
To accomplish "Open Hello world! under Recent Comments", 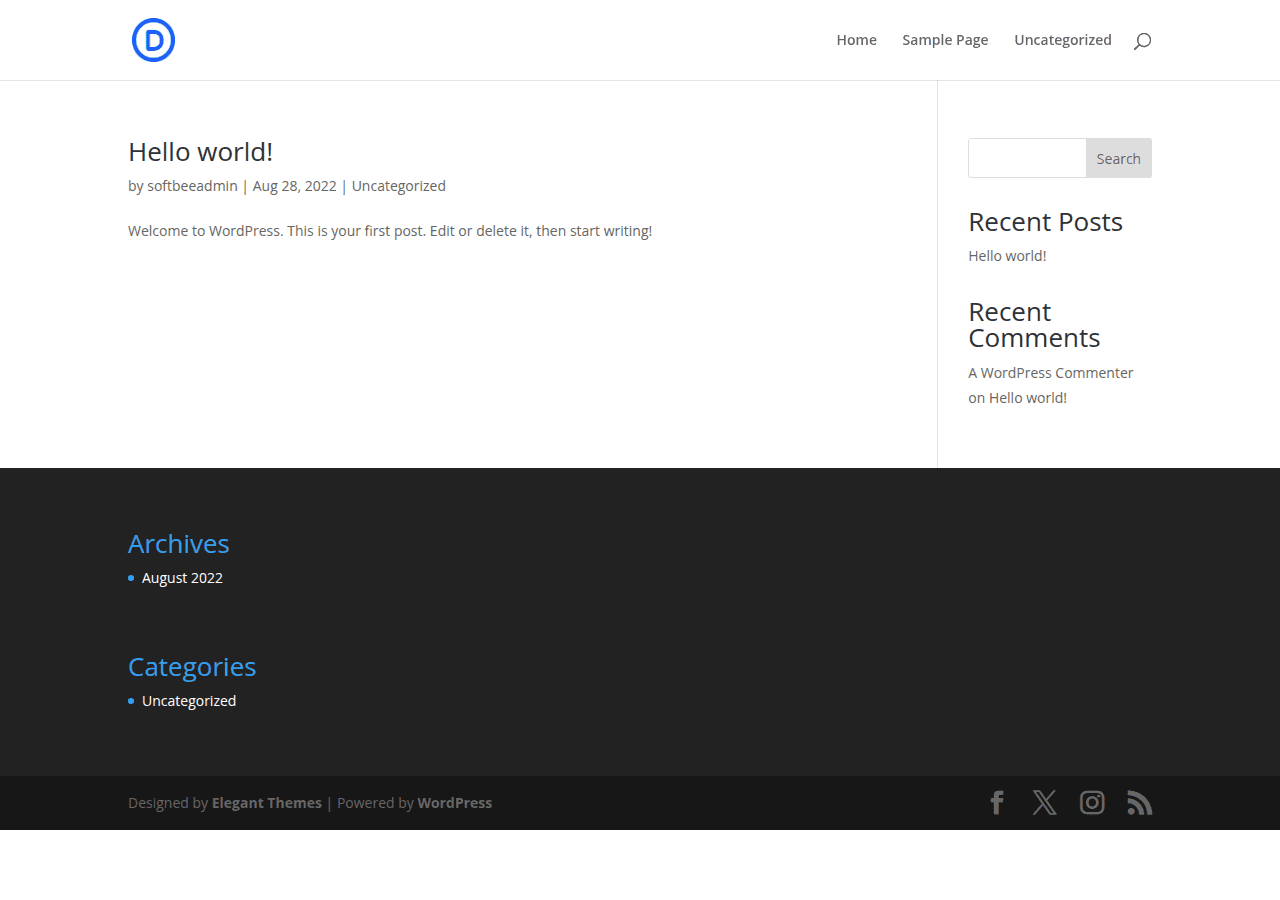I will [x=1028, y=398].
